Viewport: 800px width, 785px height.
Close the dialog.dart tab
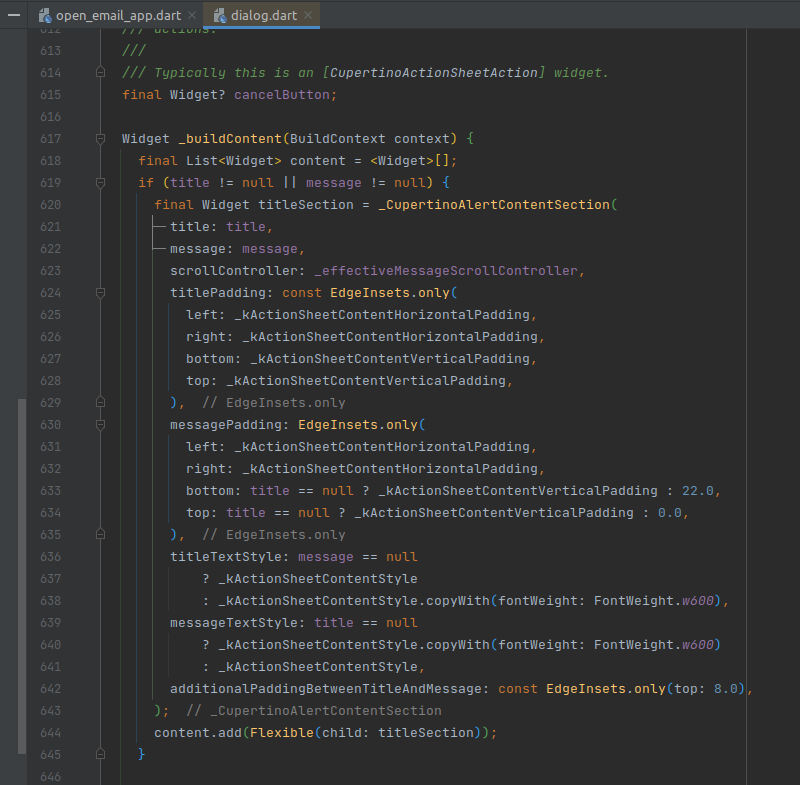point(307,15)
